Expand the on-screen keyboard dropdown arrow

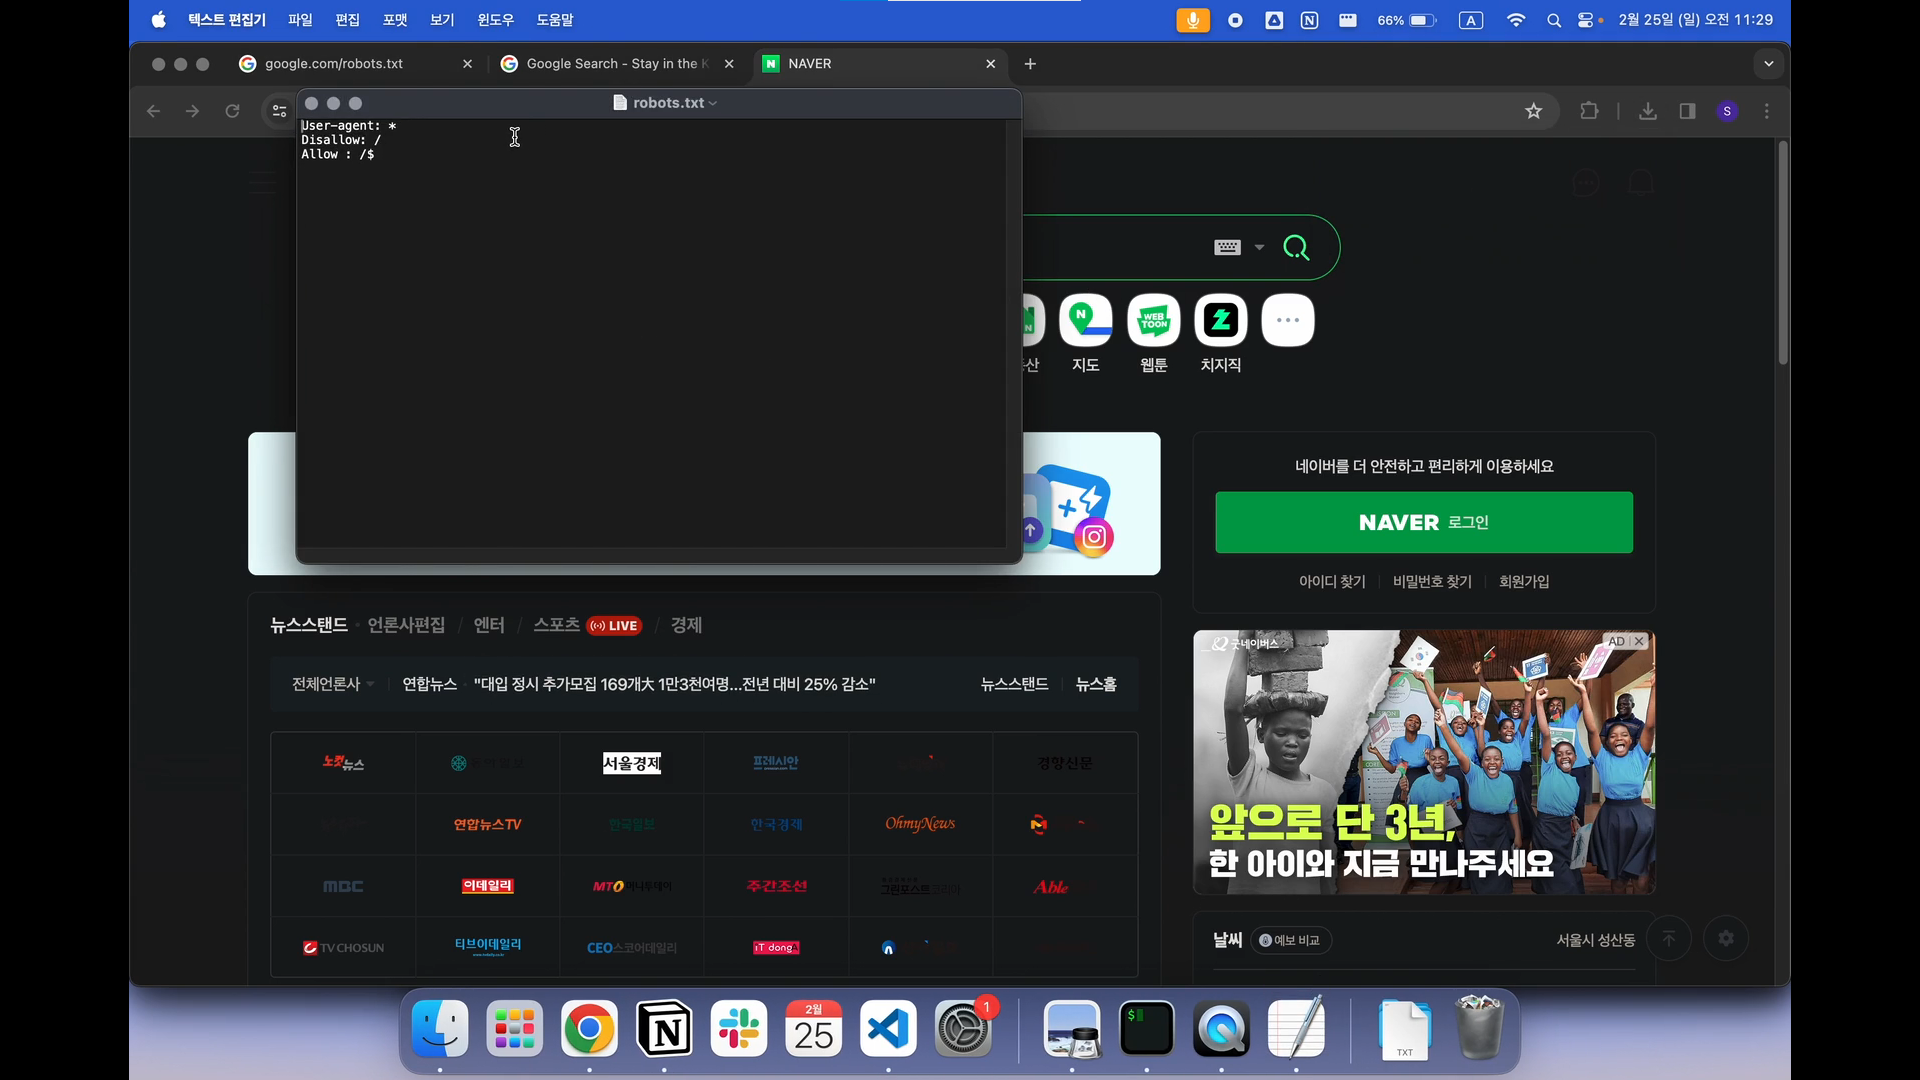coord(1259,248)
